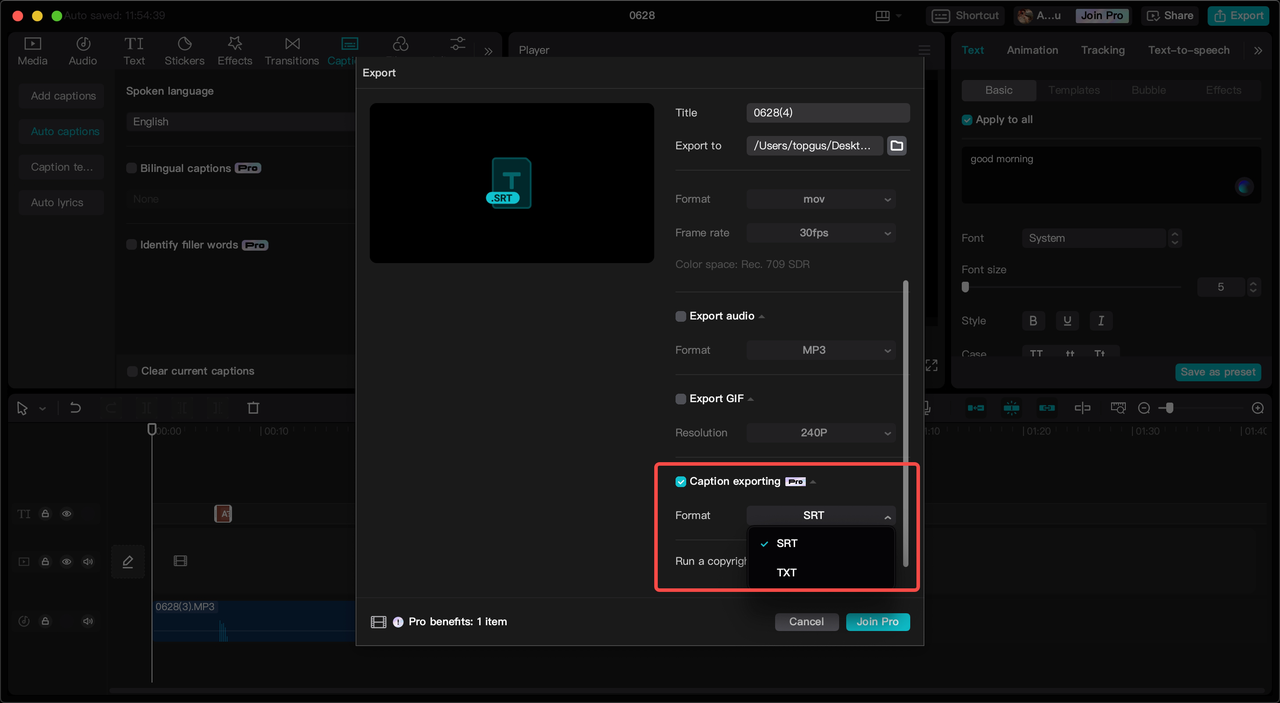
Task: Open the audio Format MP3 dropdown
Action: tap(820, 350)
